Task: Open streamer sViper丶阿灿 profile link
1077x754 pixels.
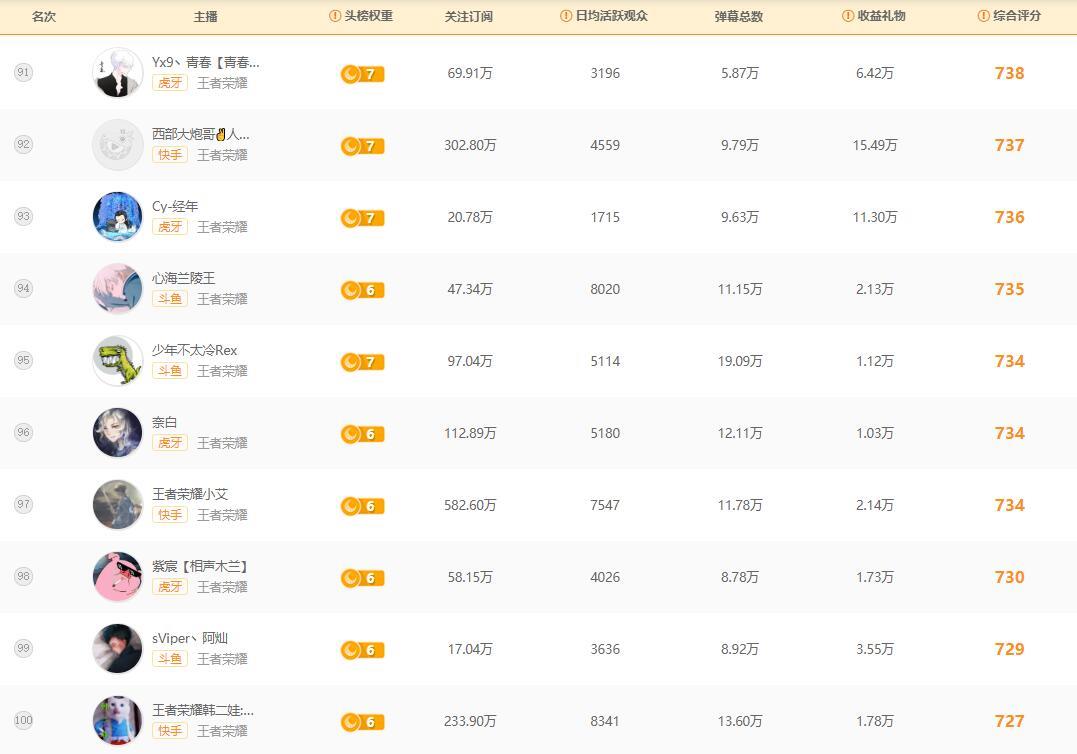Action: click(190, 638)
